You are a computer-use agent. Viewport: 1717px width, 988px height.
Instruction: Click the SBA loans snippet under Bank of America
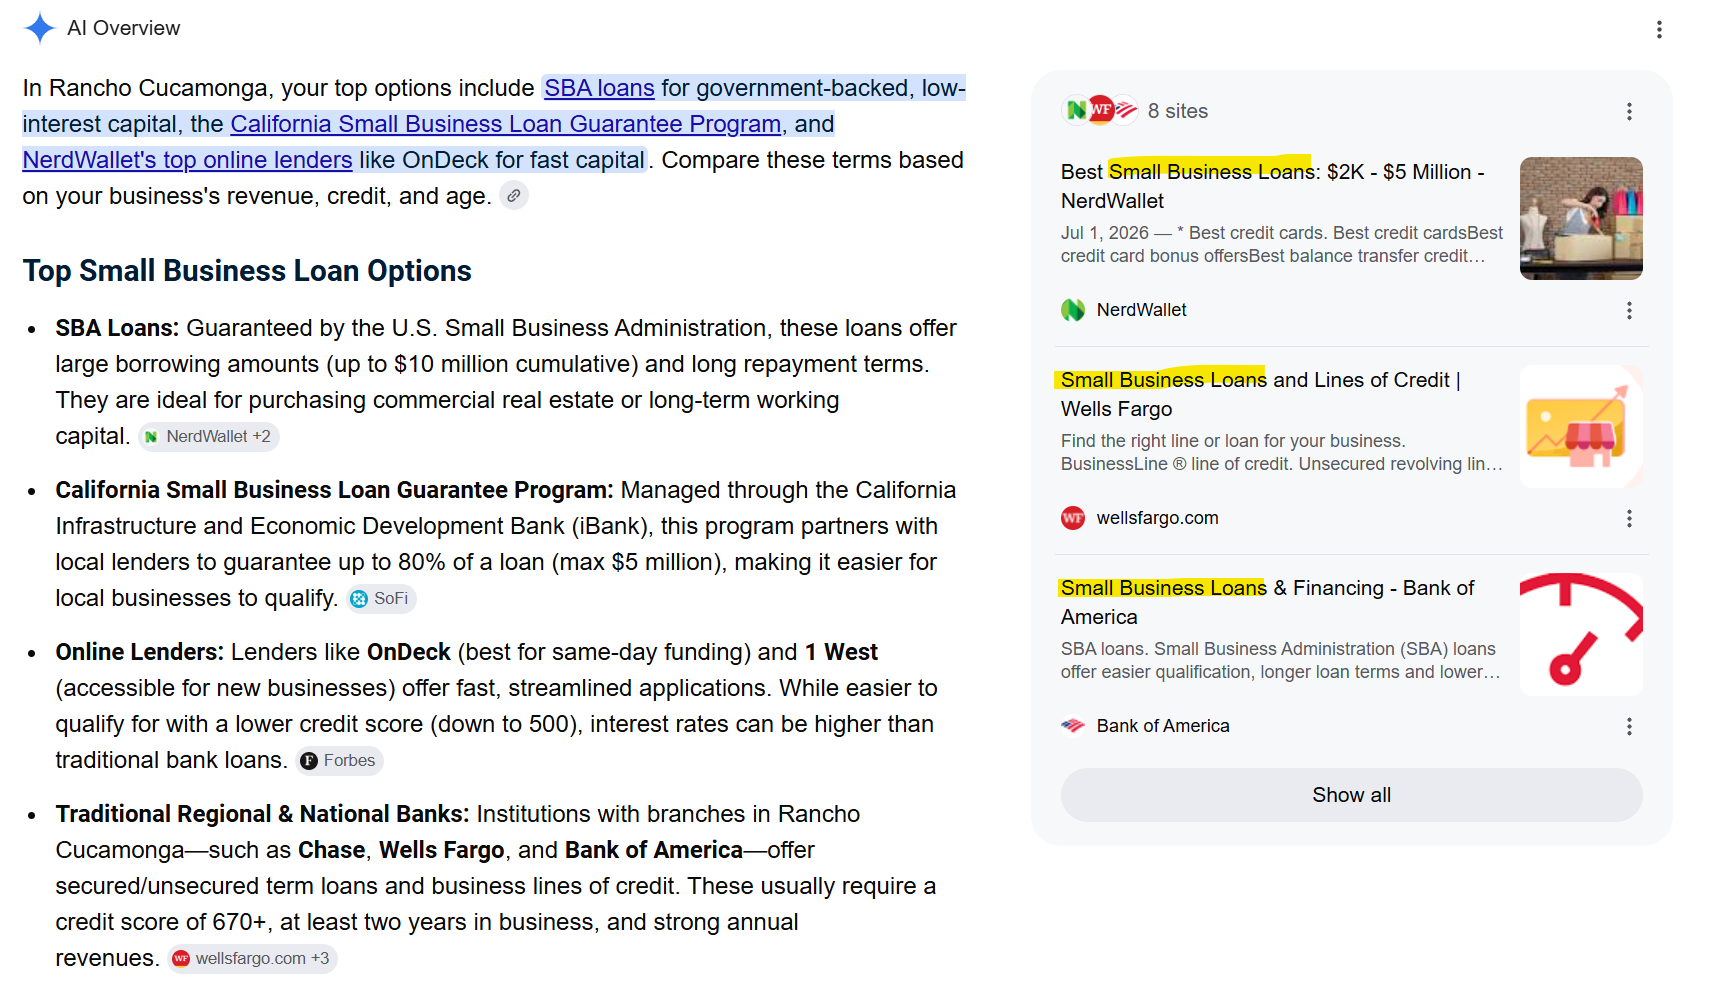(1281, 660)
